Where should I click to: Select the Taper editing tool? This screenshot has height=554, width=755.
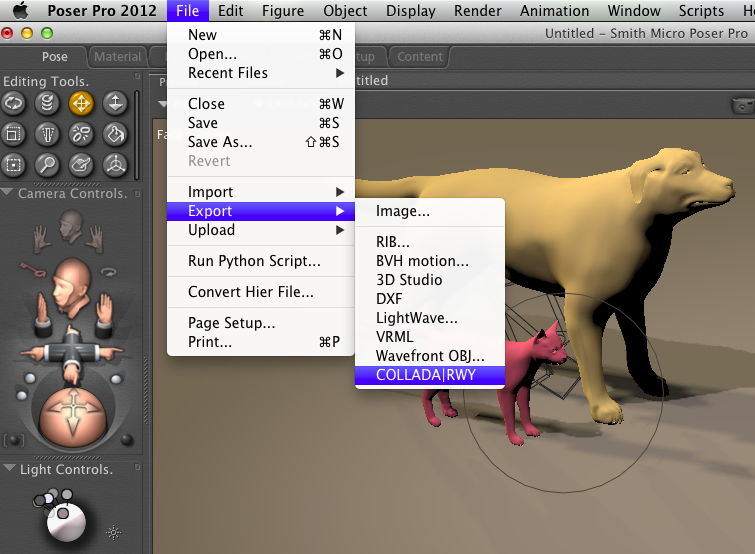[47, 134]
